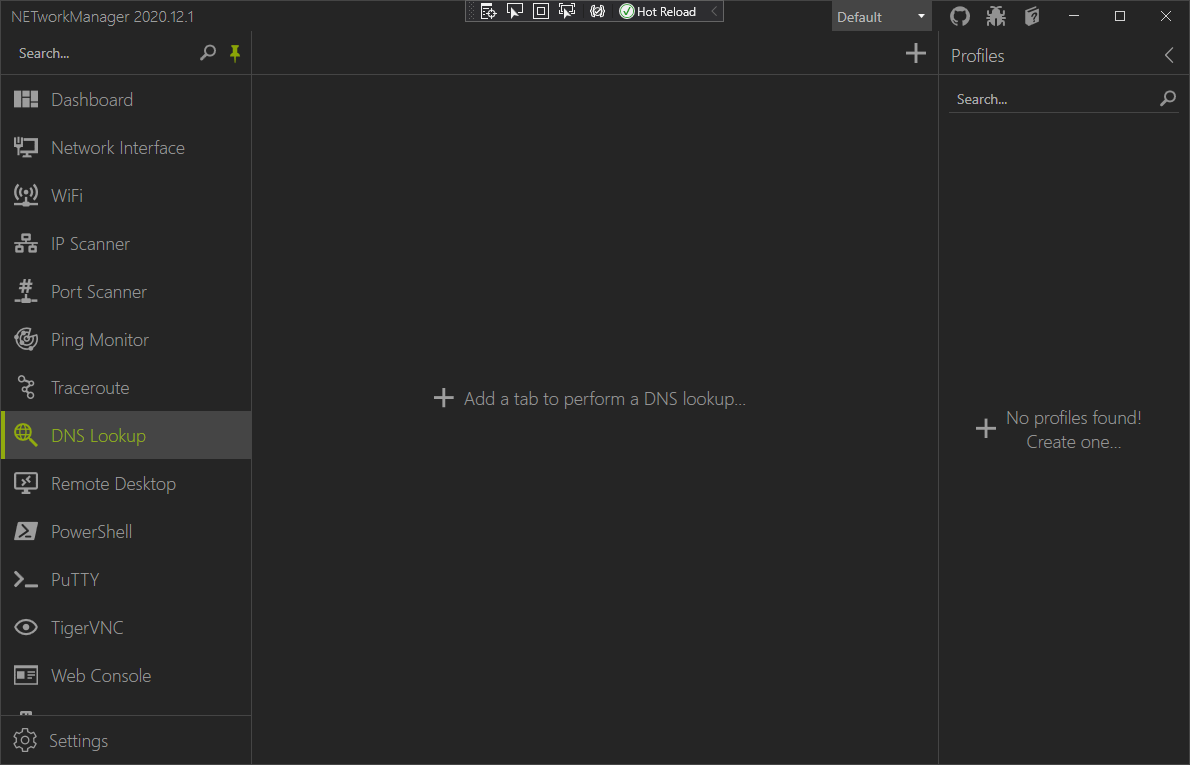Collapse the debug toolbar with chevron

click(x=714, y=11)
